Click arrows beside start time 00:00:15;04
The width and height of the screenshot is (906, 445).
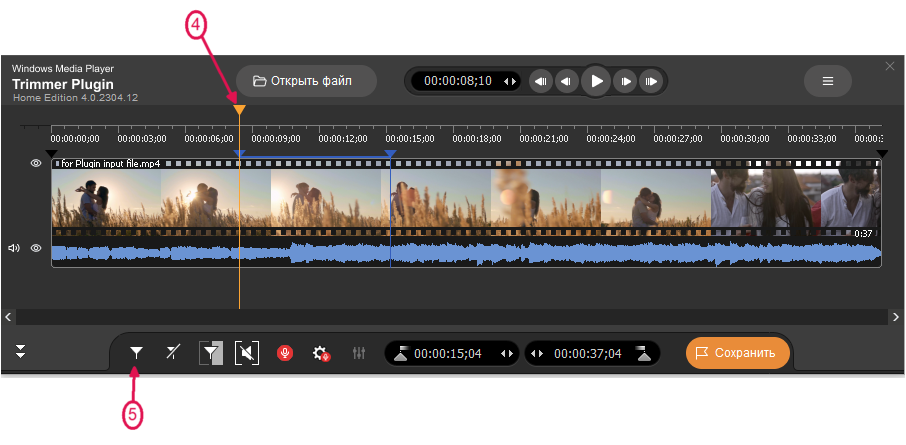(x=507, y=354)
